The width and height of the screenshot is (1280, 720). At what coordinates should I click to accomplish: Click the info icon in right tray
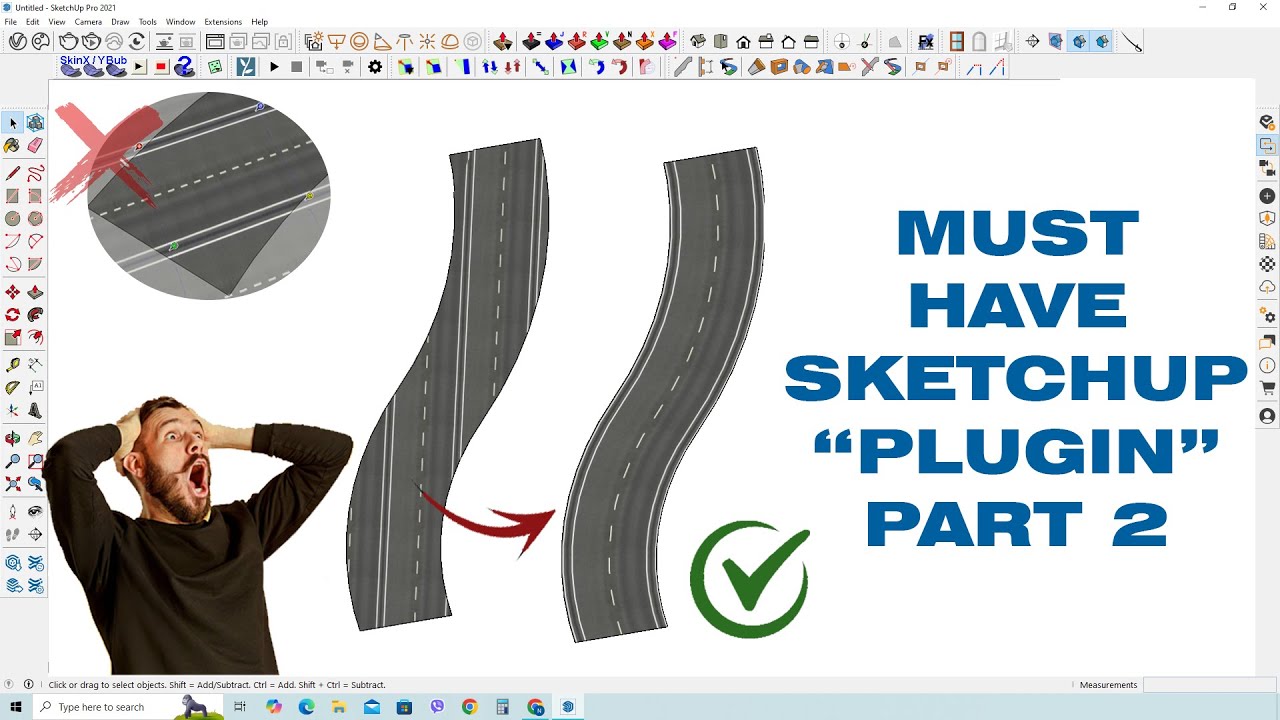pyautogui.click(x=1268, y=365)
